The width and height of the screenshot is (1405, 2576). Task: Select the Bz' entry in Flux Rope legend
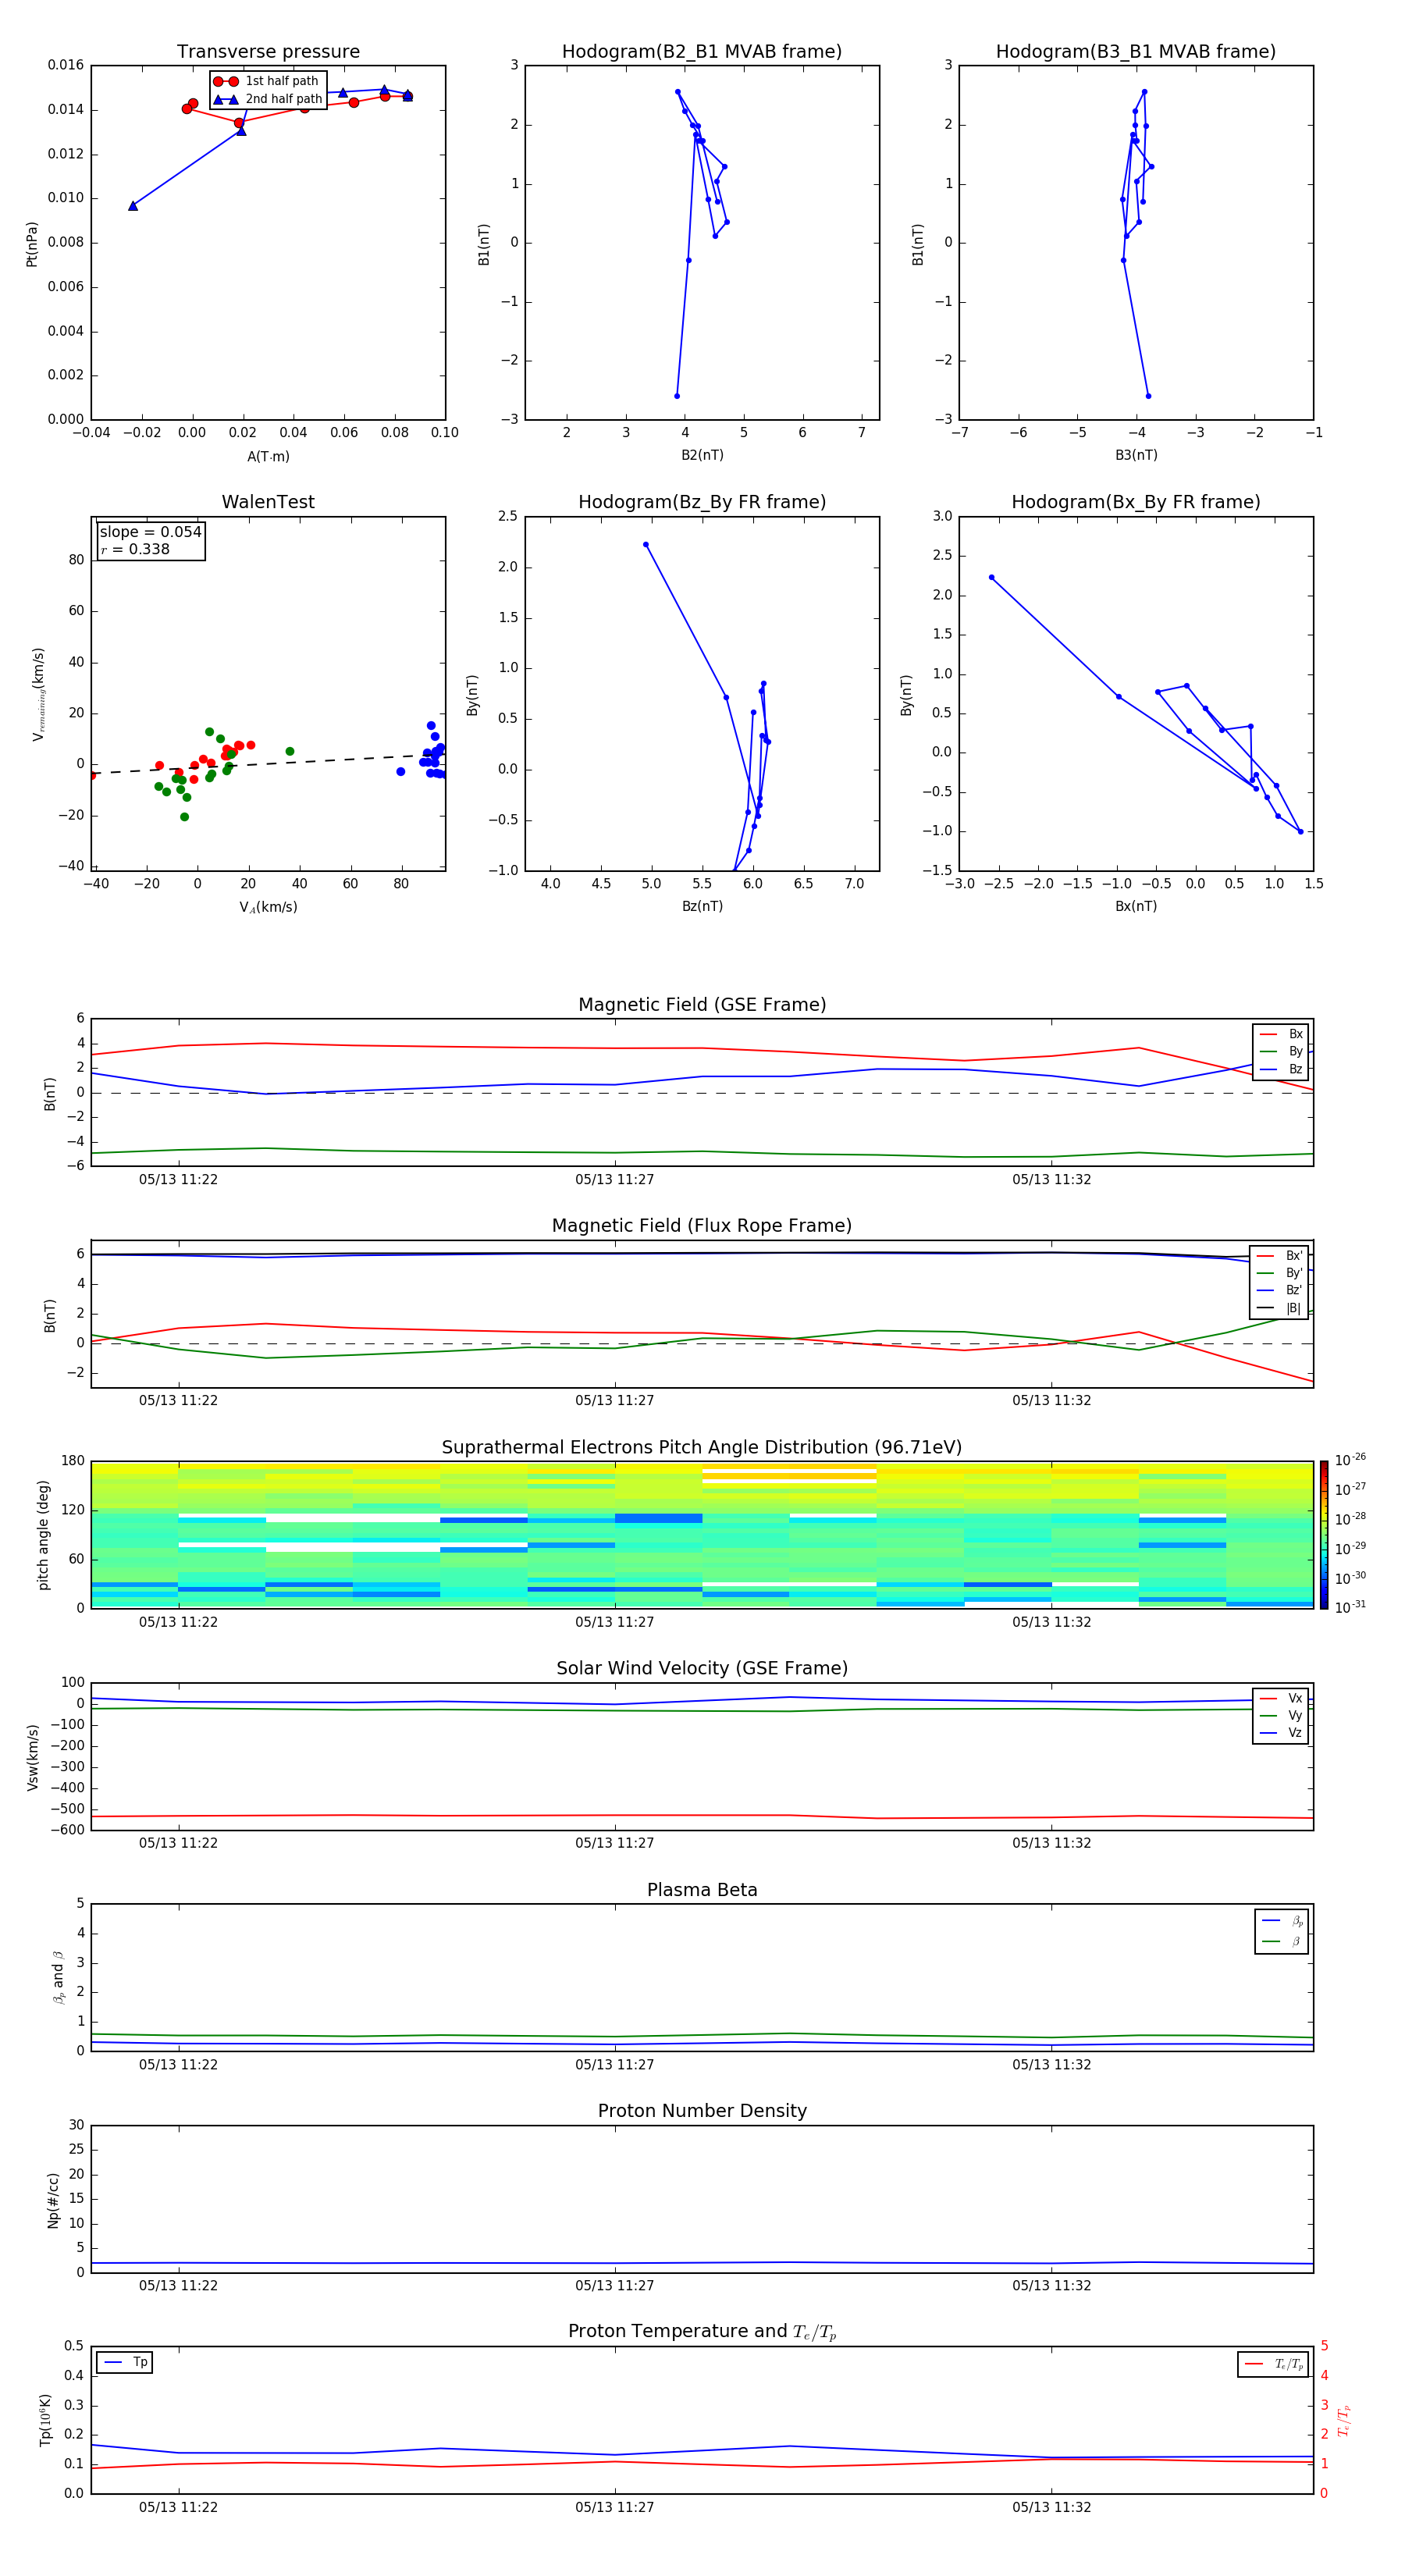[x=1279, y=1290]
